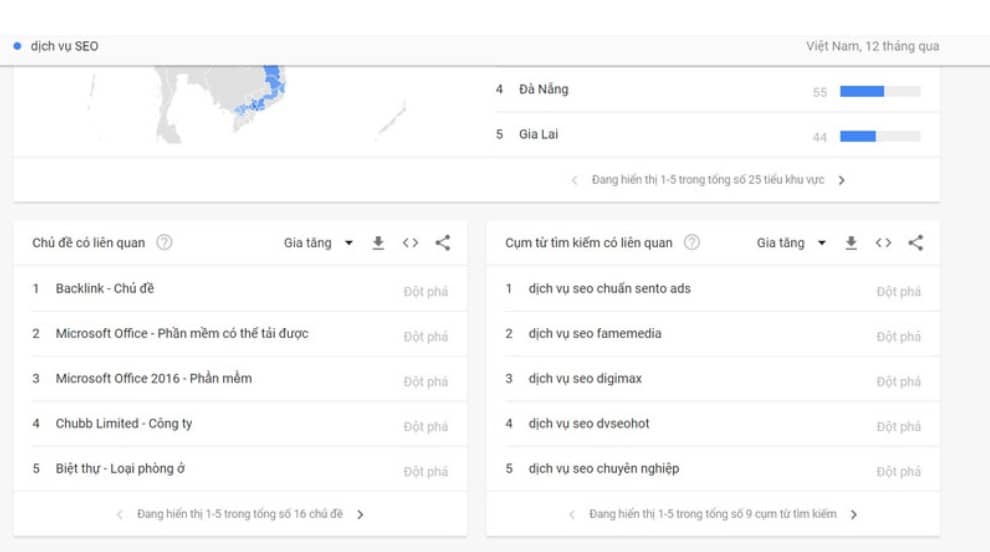Image resolution: width=990 pixels, height=552 pixels.
Task: Go to next page of subregions
Action: tap(842, 180)
